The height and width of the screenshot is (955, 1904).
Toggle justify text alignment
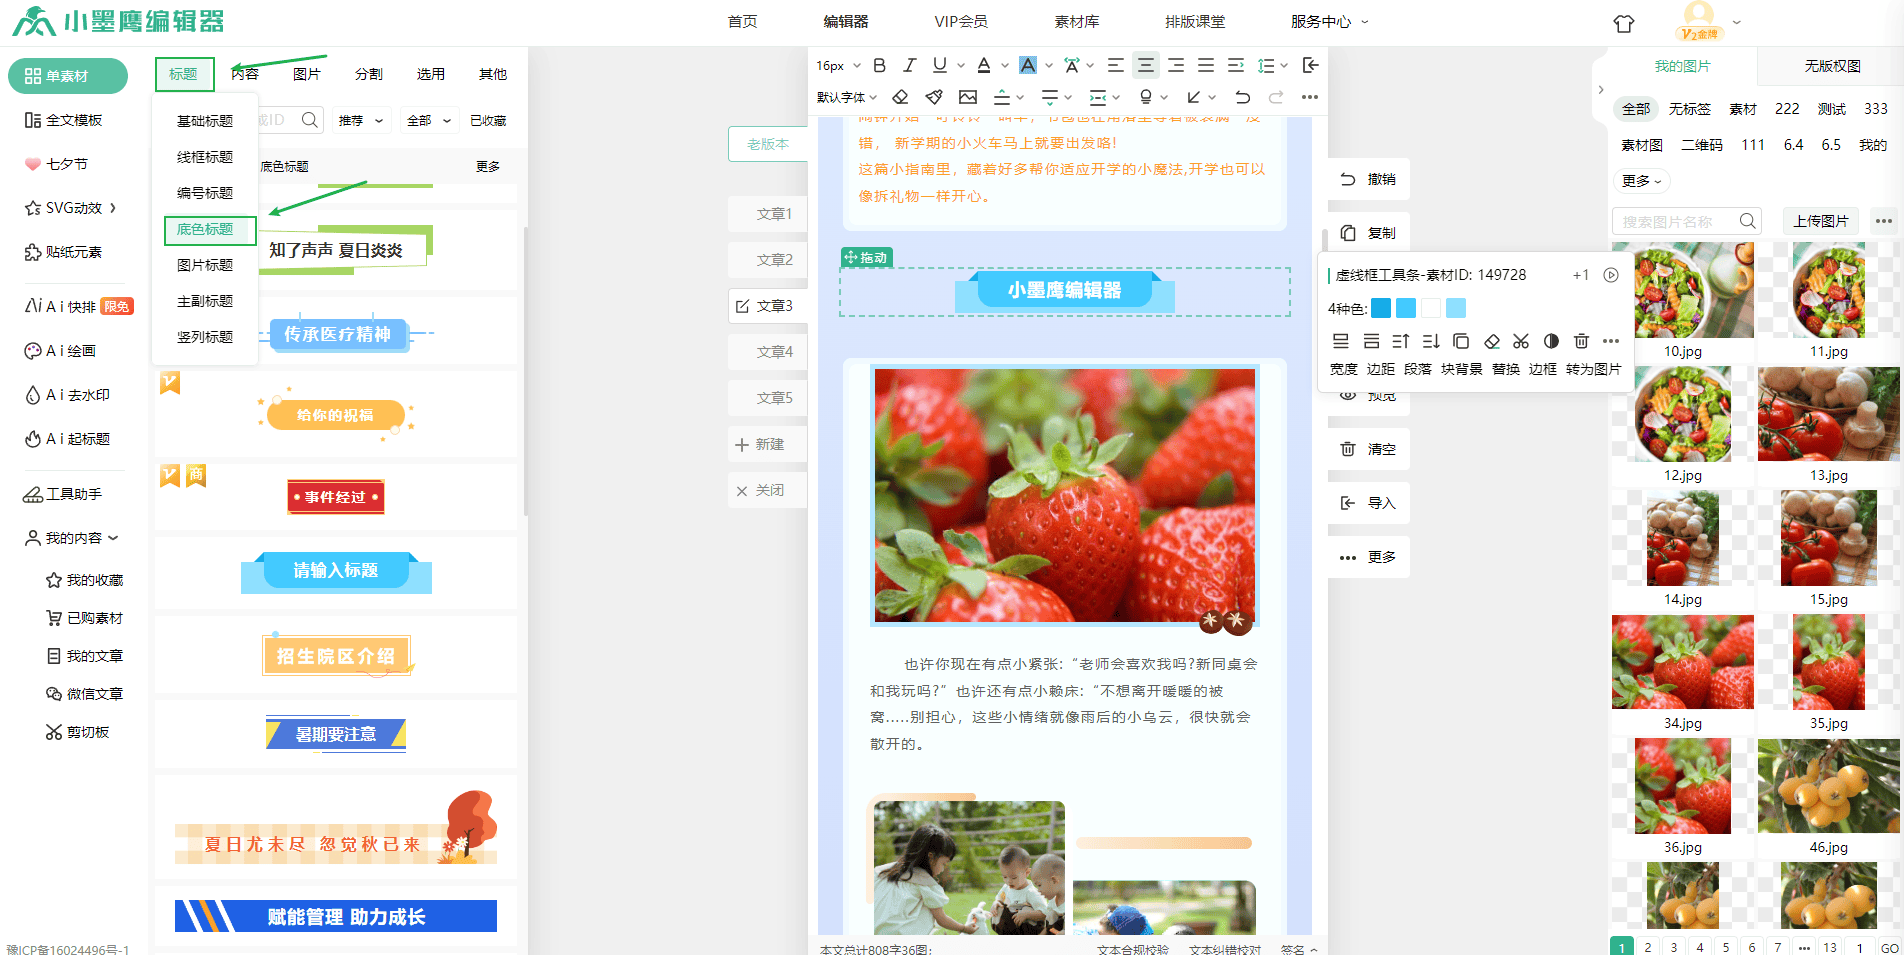[1206, 65]
